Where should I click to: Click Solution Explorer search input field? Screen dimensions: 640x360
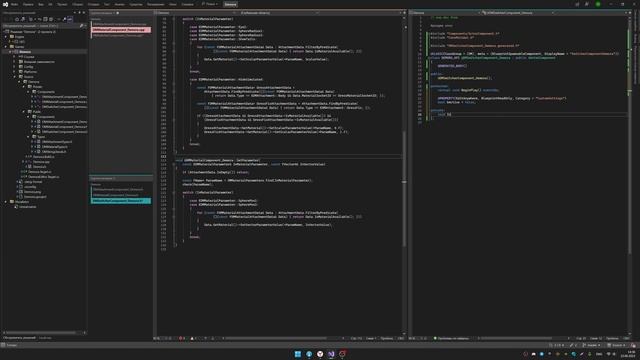41,26
